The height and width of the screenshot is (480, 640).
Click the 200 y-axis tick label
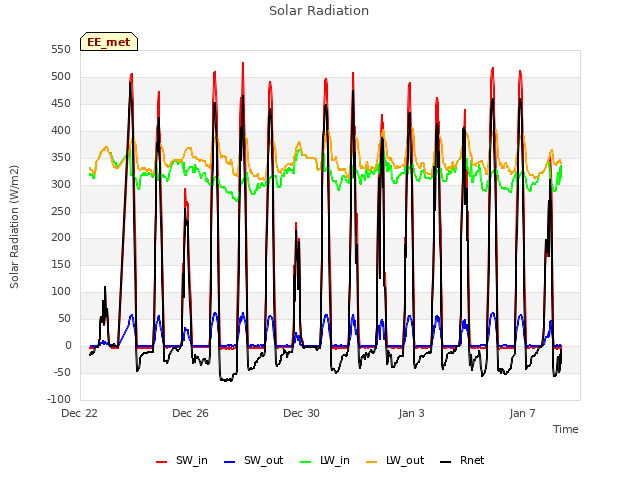click(x=61, y=238)
